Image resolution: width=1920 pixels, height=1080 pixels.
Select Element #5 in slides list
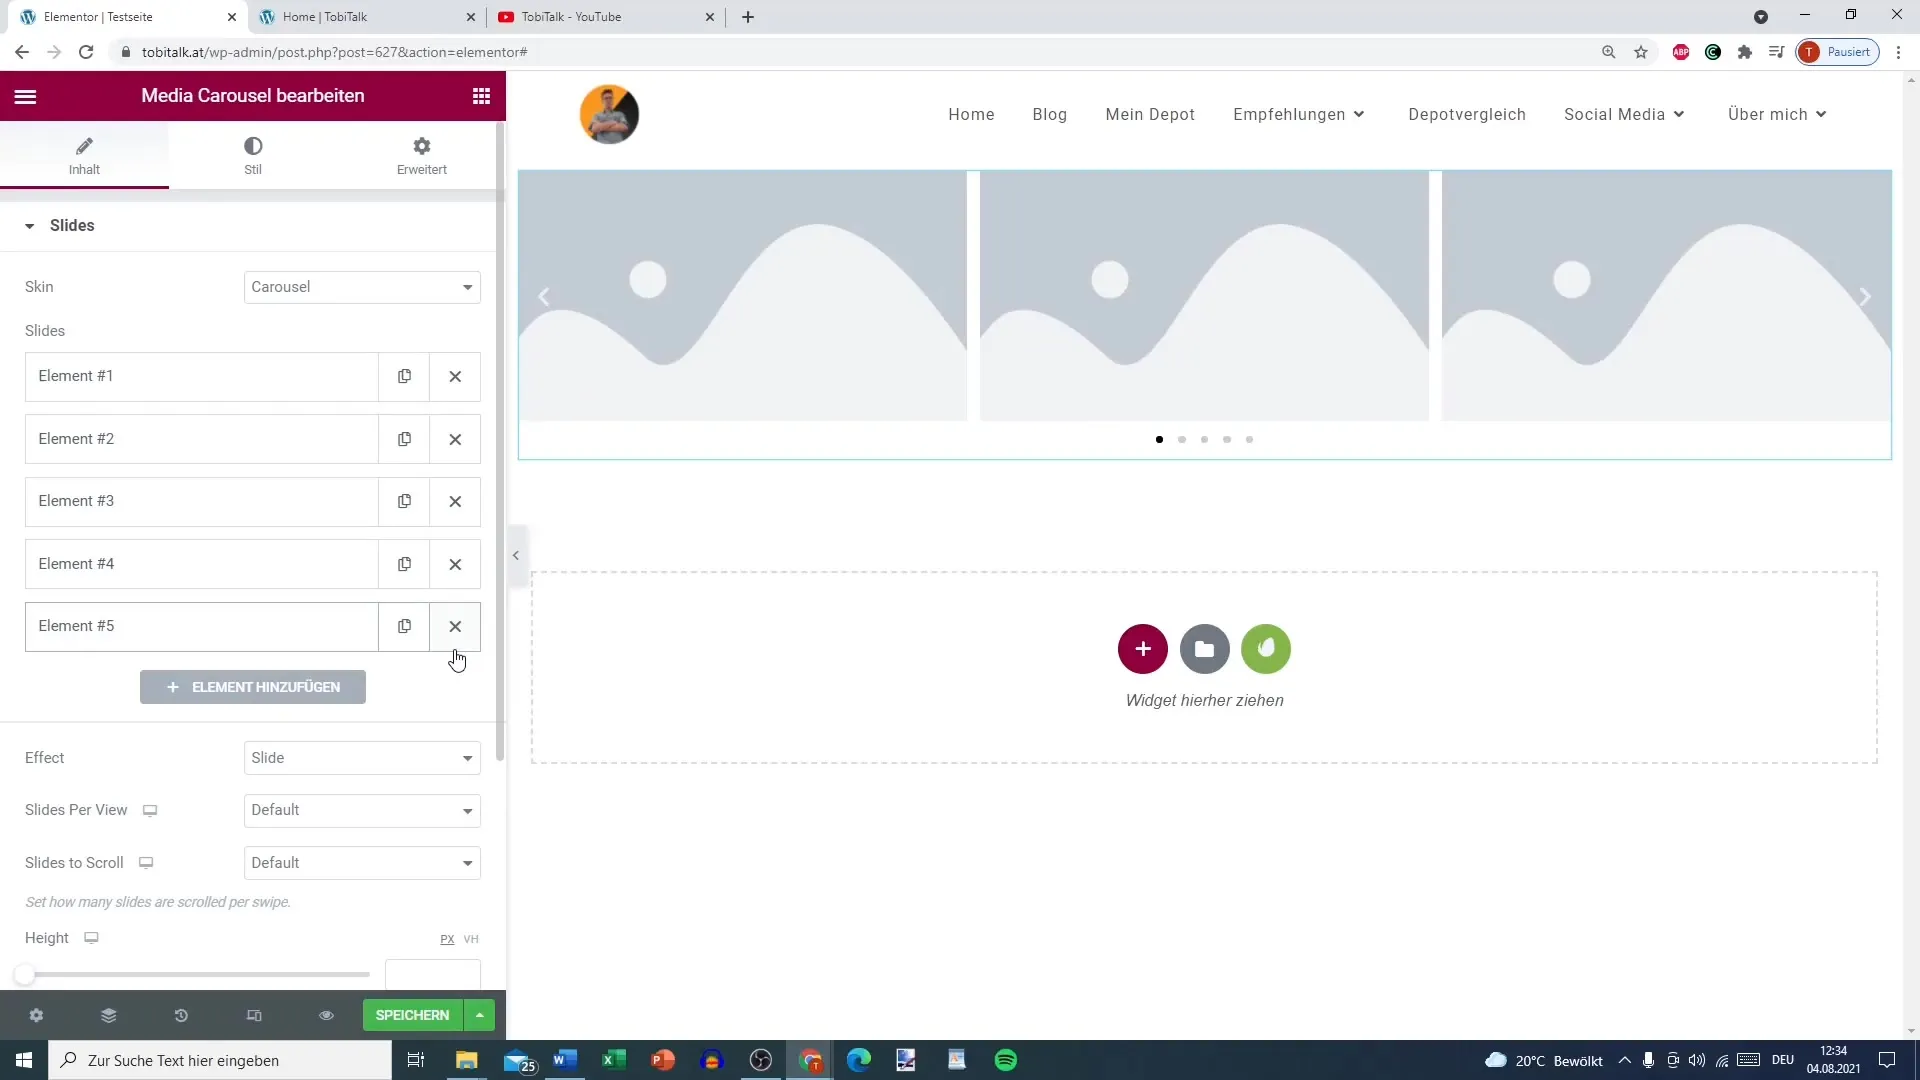(x=202, y=626)
